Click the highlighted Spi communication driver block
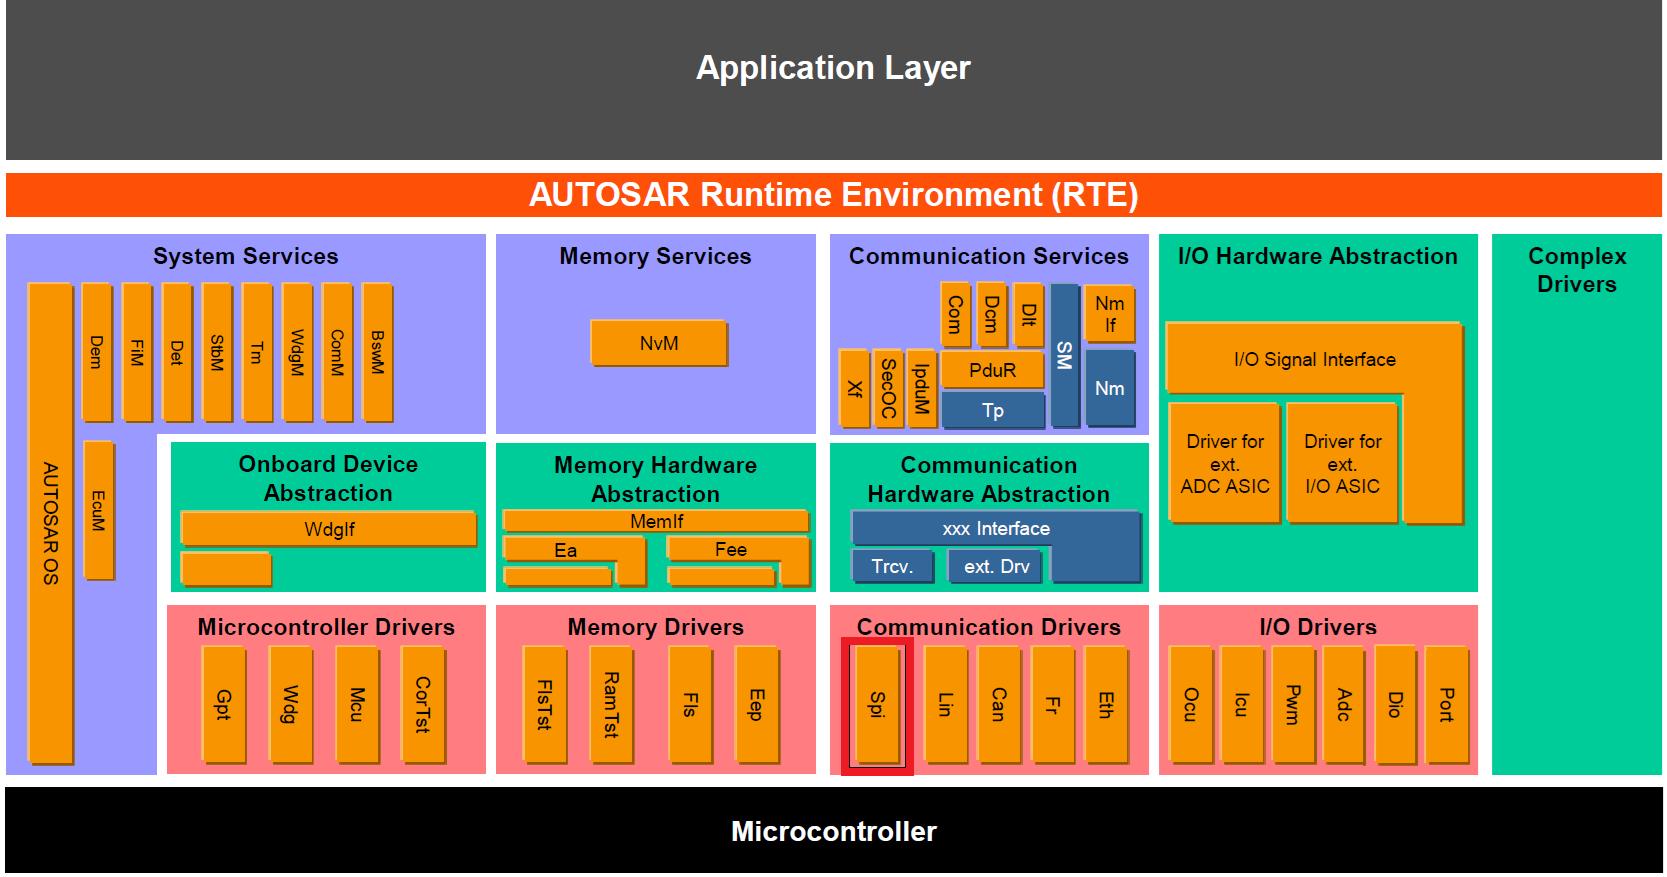Image resolution: width=1667 pixels, height=877 pixels. coord(877,705)
